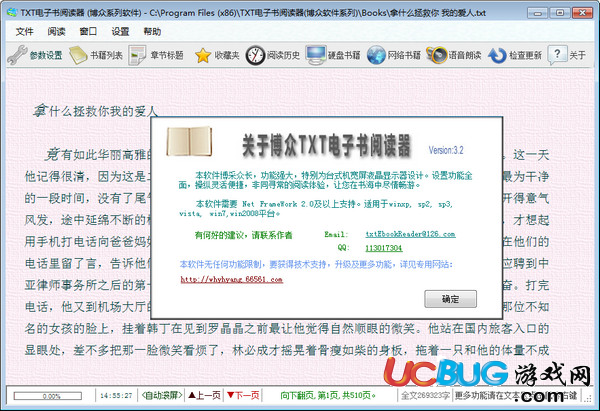Click the 0.00% reading progress bar

(x=48, y=396)
